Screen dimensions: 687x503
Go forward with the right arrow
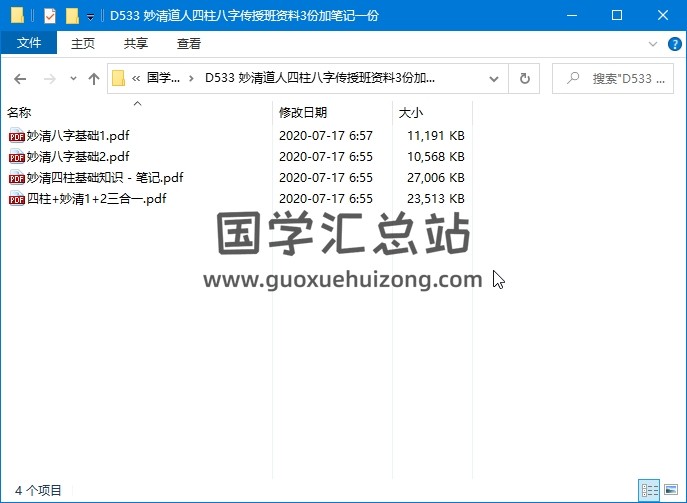(x=50, y=79)
